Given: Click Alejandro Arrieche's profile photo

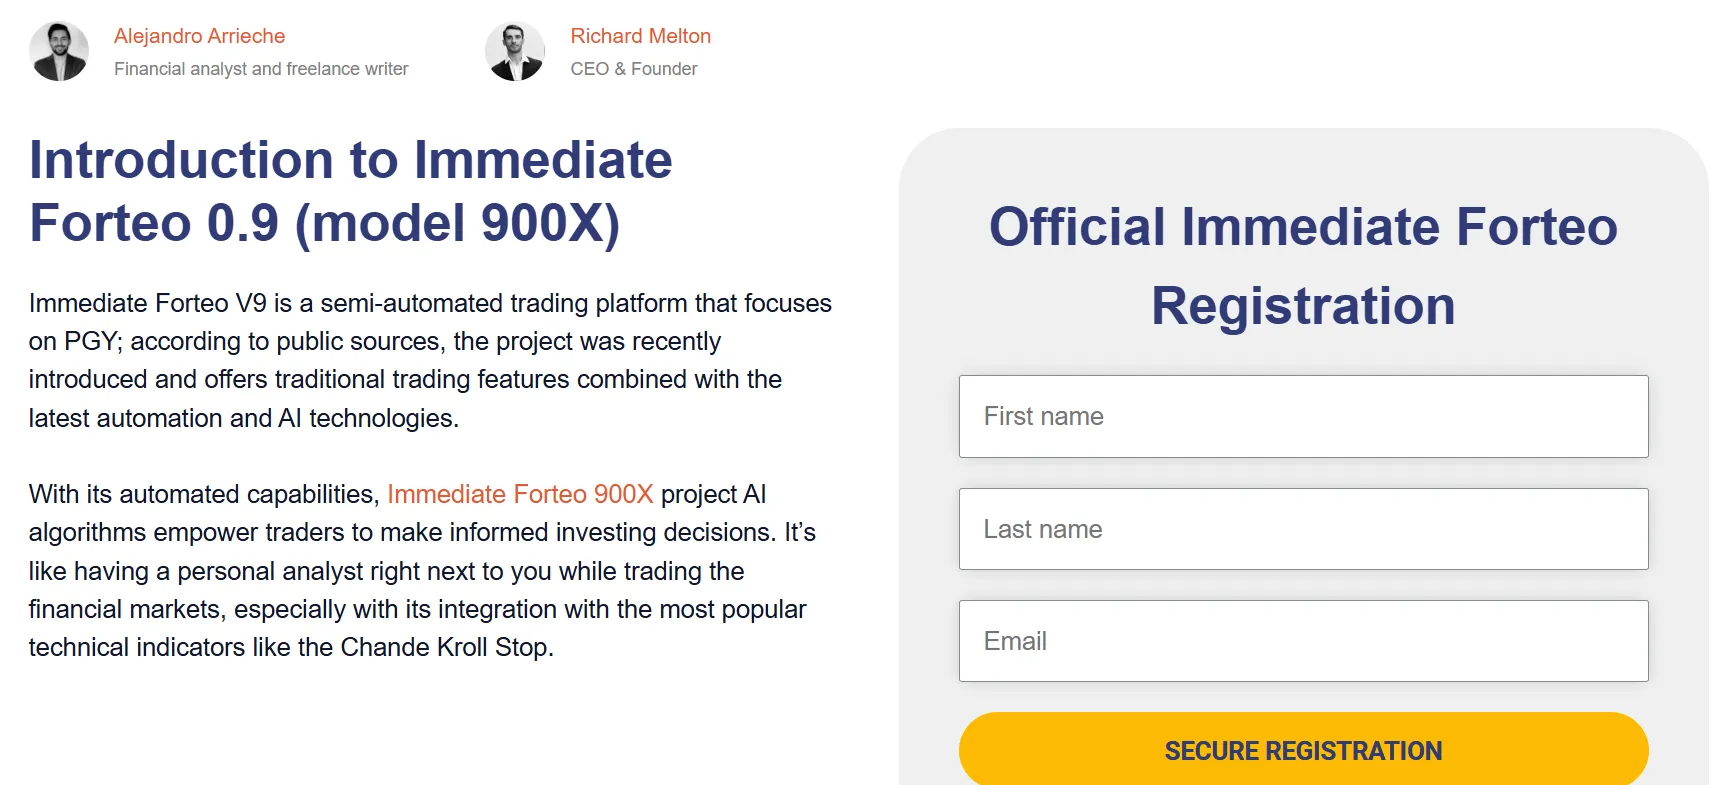Looking at the screenshot, I should tap(59, 50).
